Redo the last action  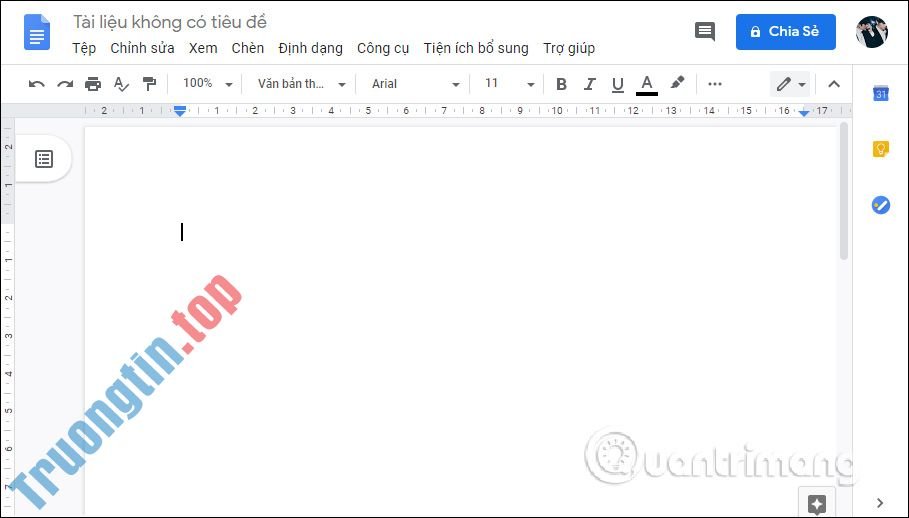pyautogui.click(x=65, y=85)
